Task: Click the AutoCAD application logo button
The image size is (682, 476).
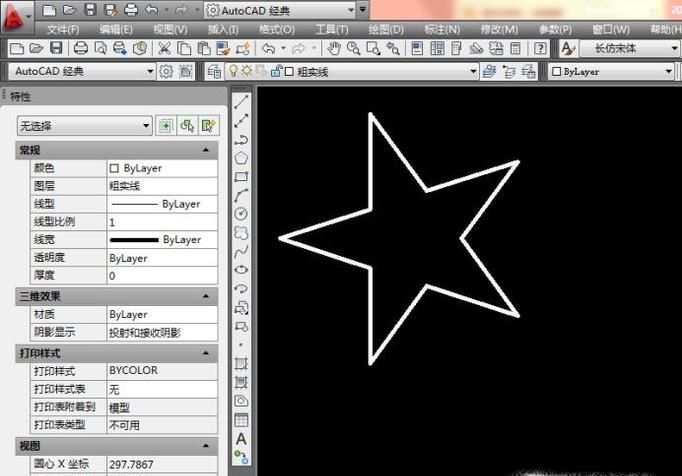Action: (17, 14)
